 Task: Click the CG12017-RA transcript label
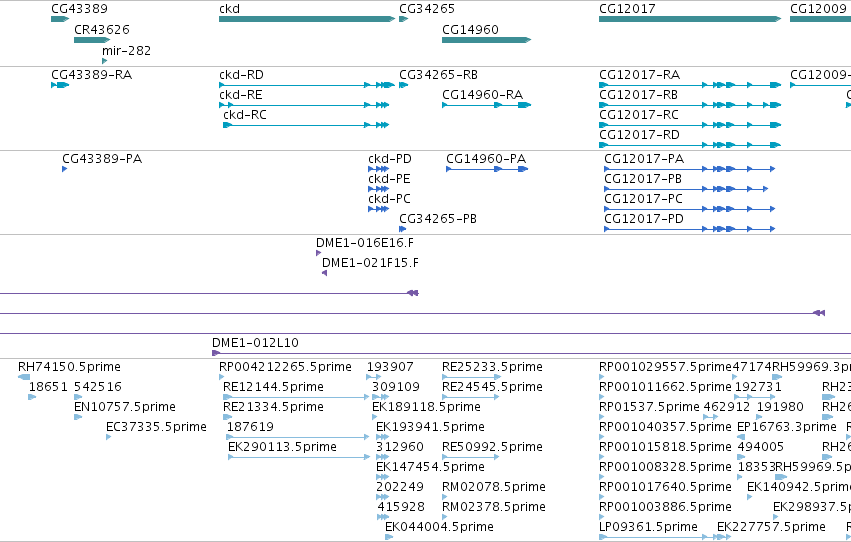639,75
